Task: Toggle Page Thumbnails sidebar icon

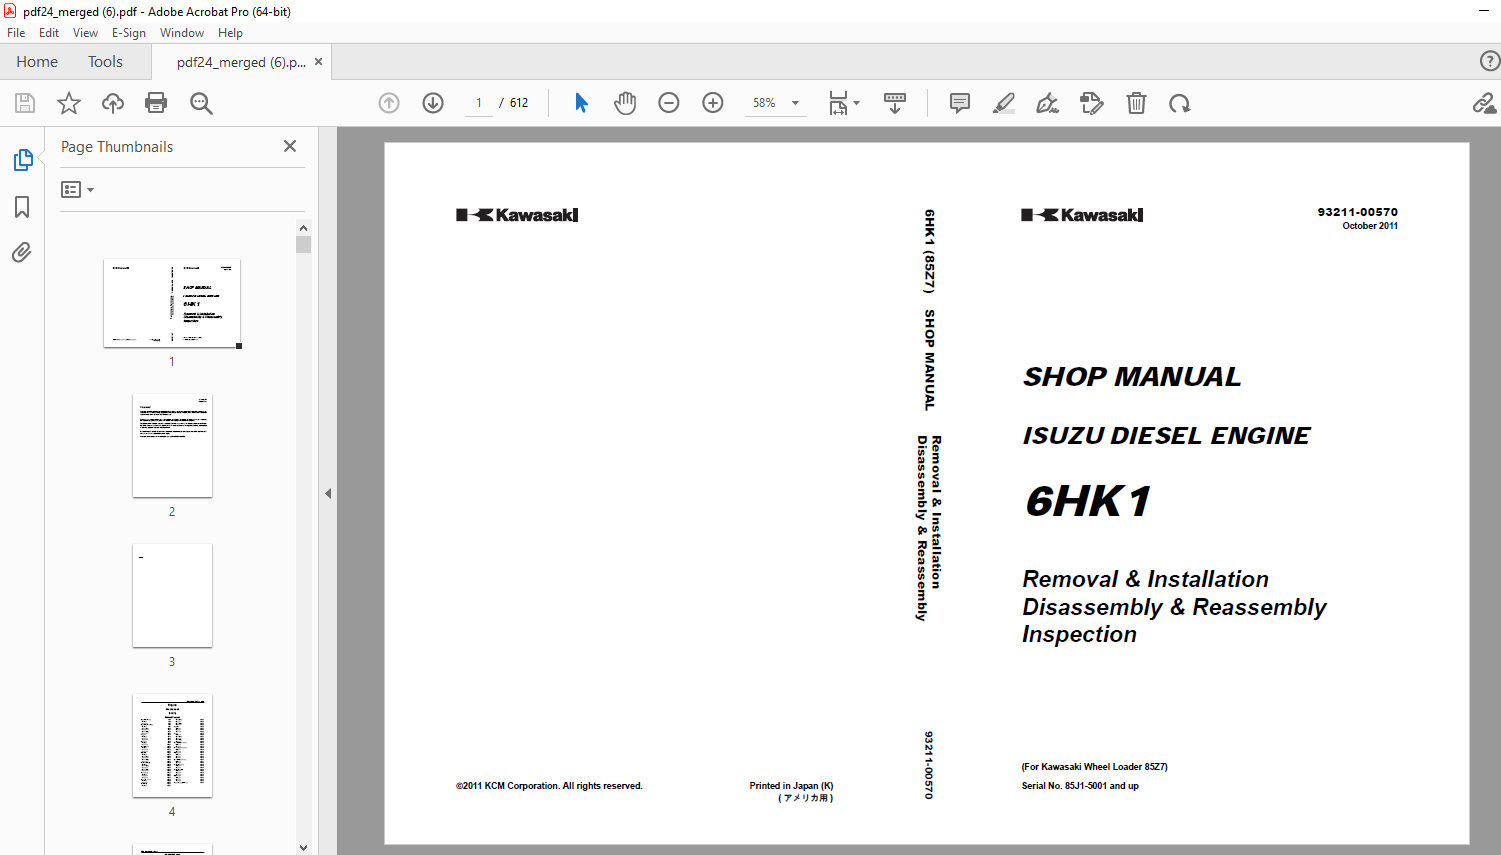Action: click(22, 160)
